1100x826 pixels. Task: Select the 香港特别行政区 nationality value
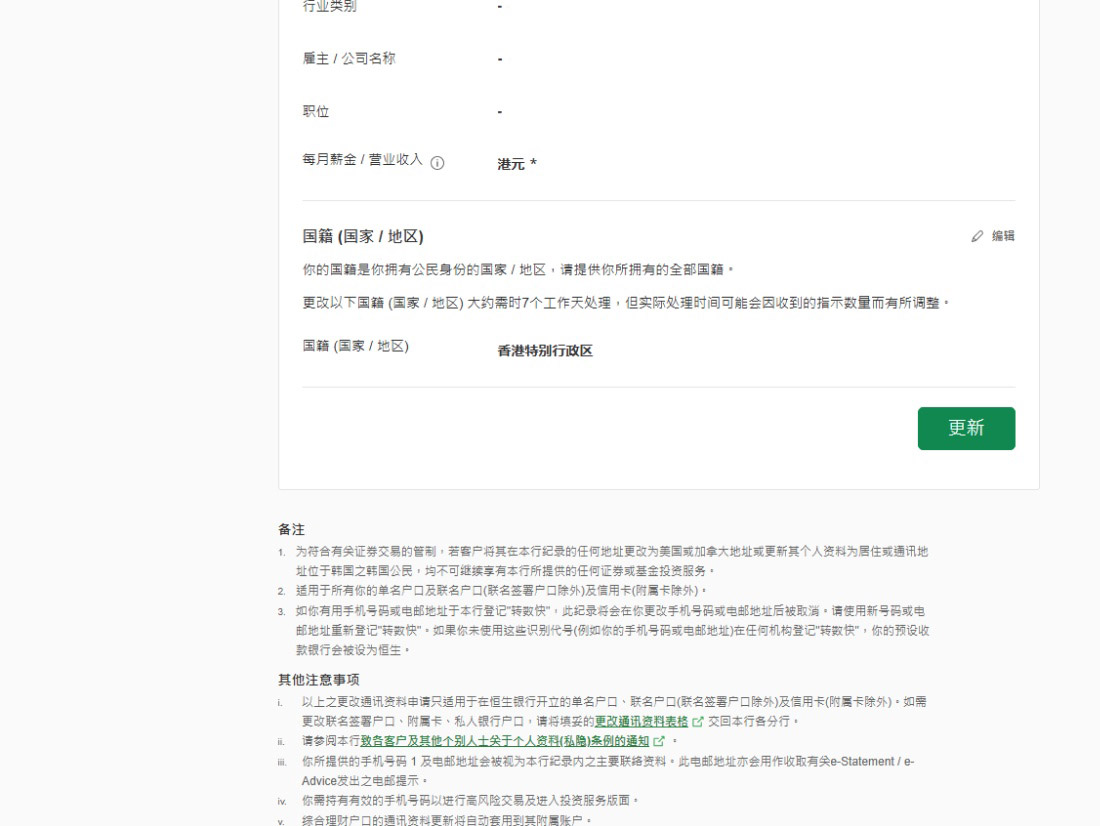(x=545, y=351)
